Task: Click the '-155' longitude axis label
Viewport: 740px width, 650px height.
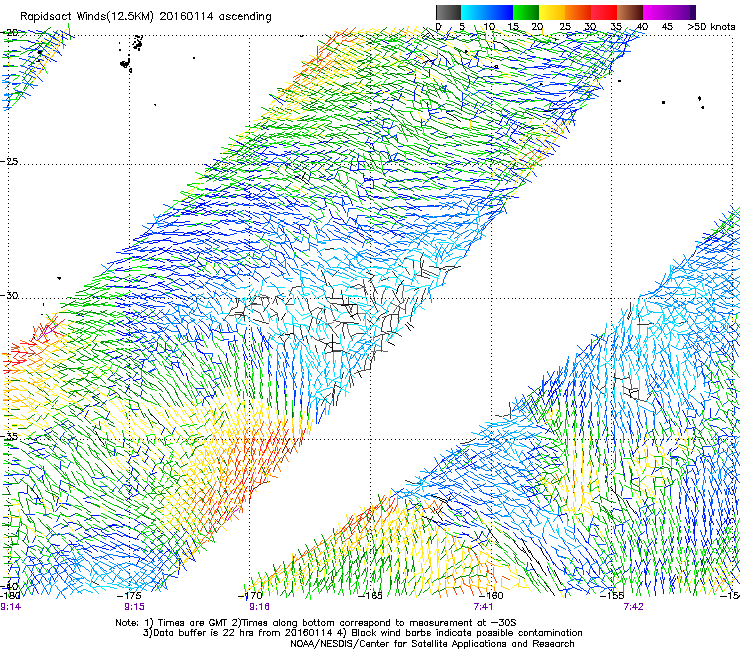Action: tap(612, 596)
